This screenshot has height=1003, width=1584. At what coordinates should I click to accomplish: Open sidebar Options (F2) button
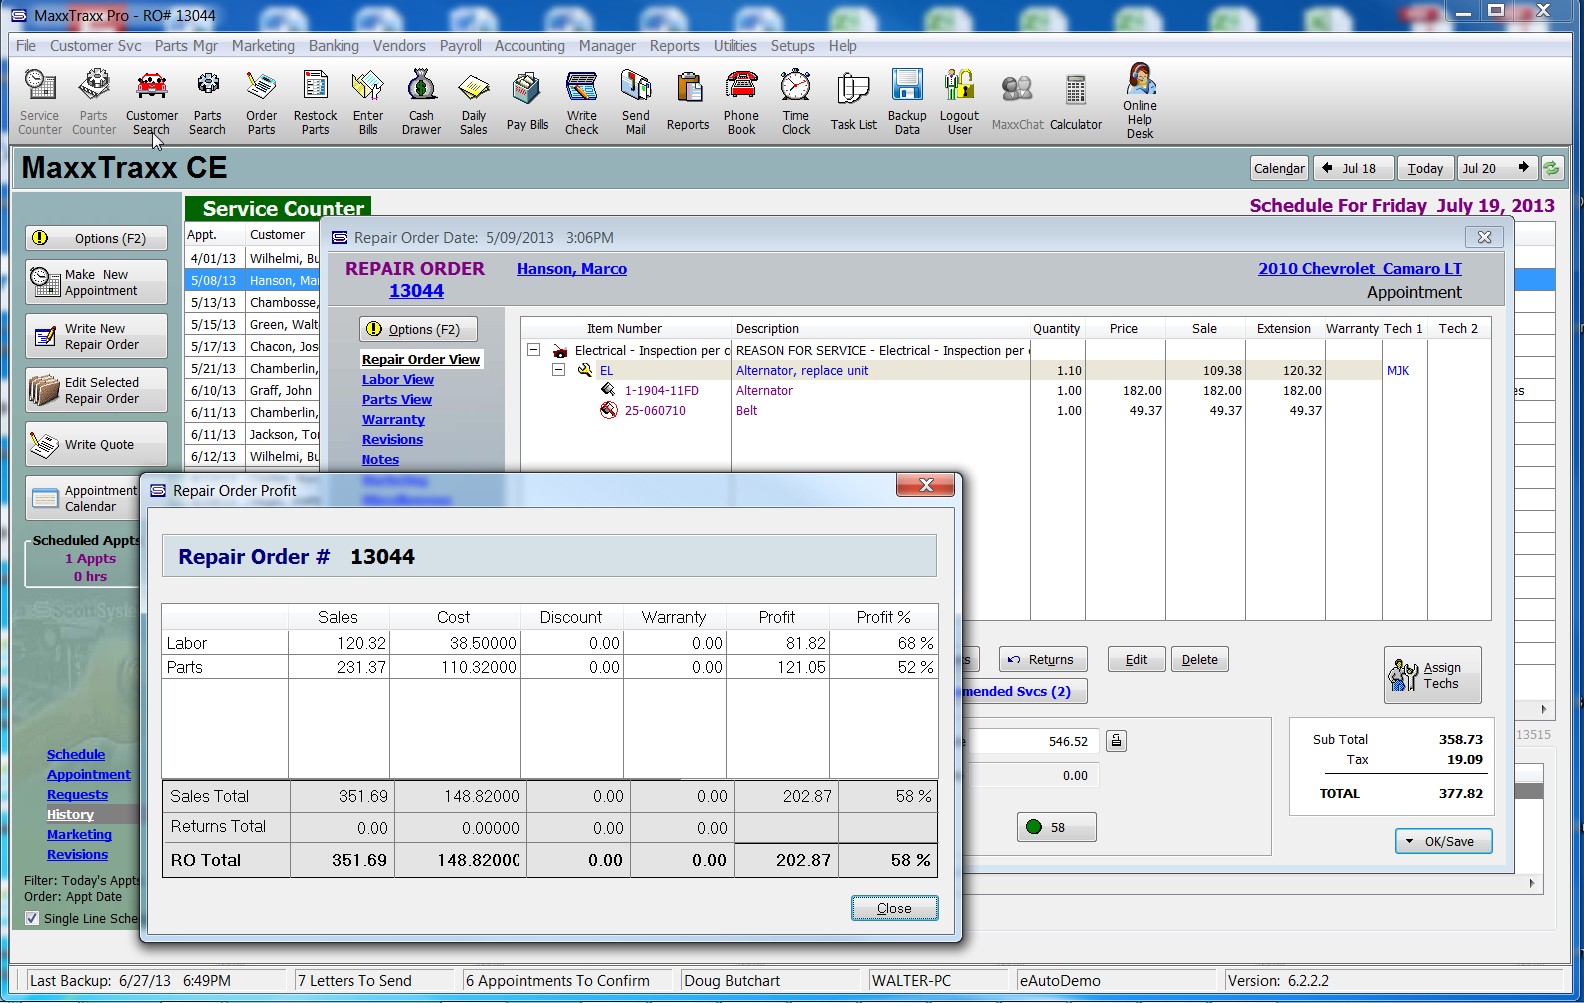(x=97, y=238)
